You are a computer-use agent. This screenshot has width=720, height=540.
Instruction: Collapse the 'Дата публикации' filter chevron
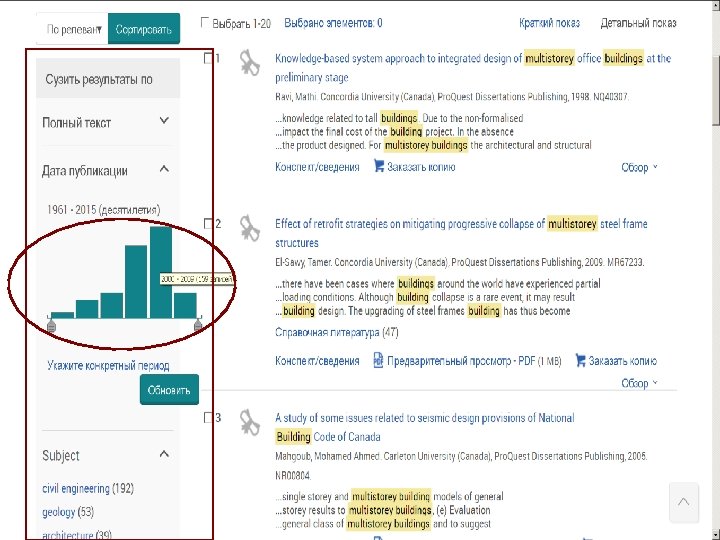pyautogui.click(x=164, y=169)
